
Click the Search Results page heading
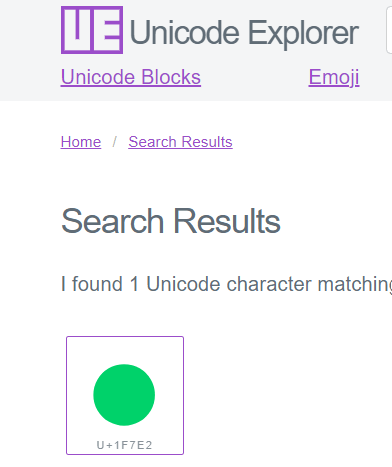tap(171, 221)
